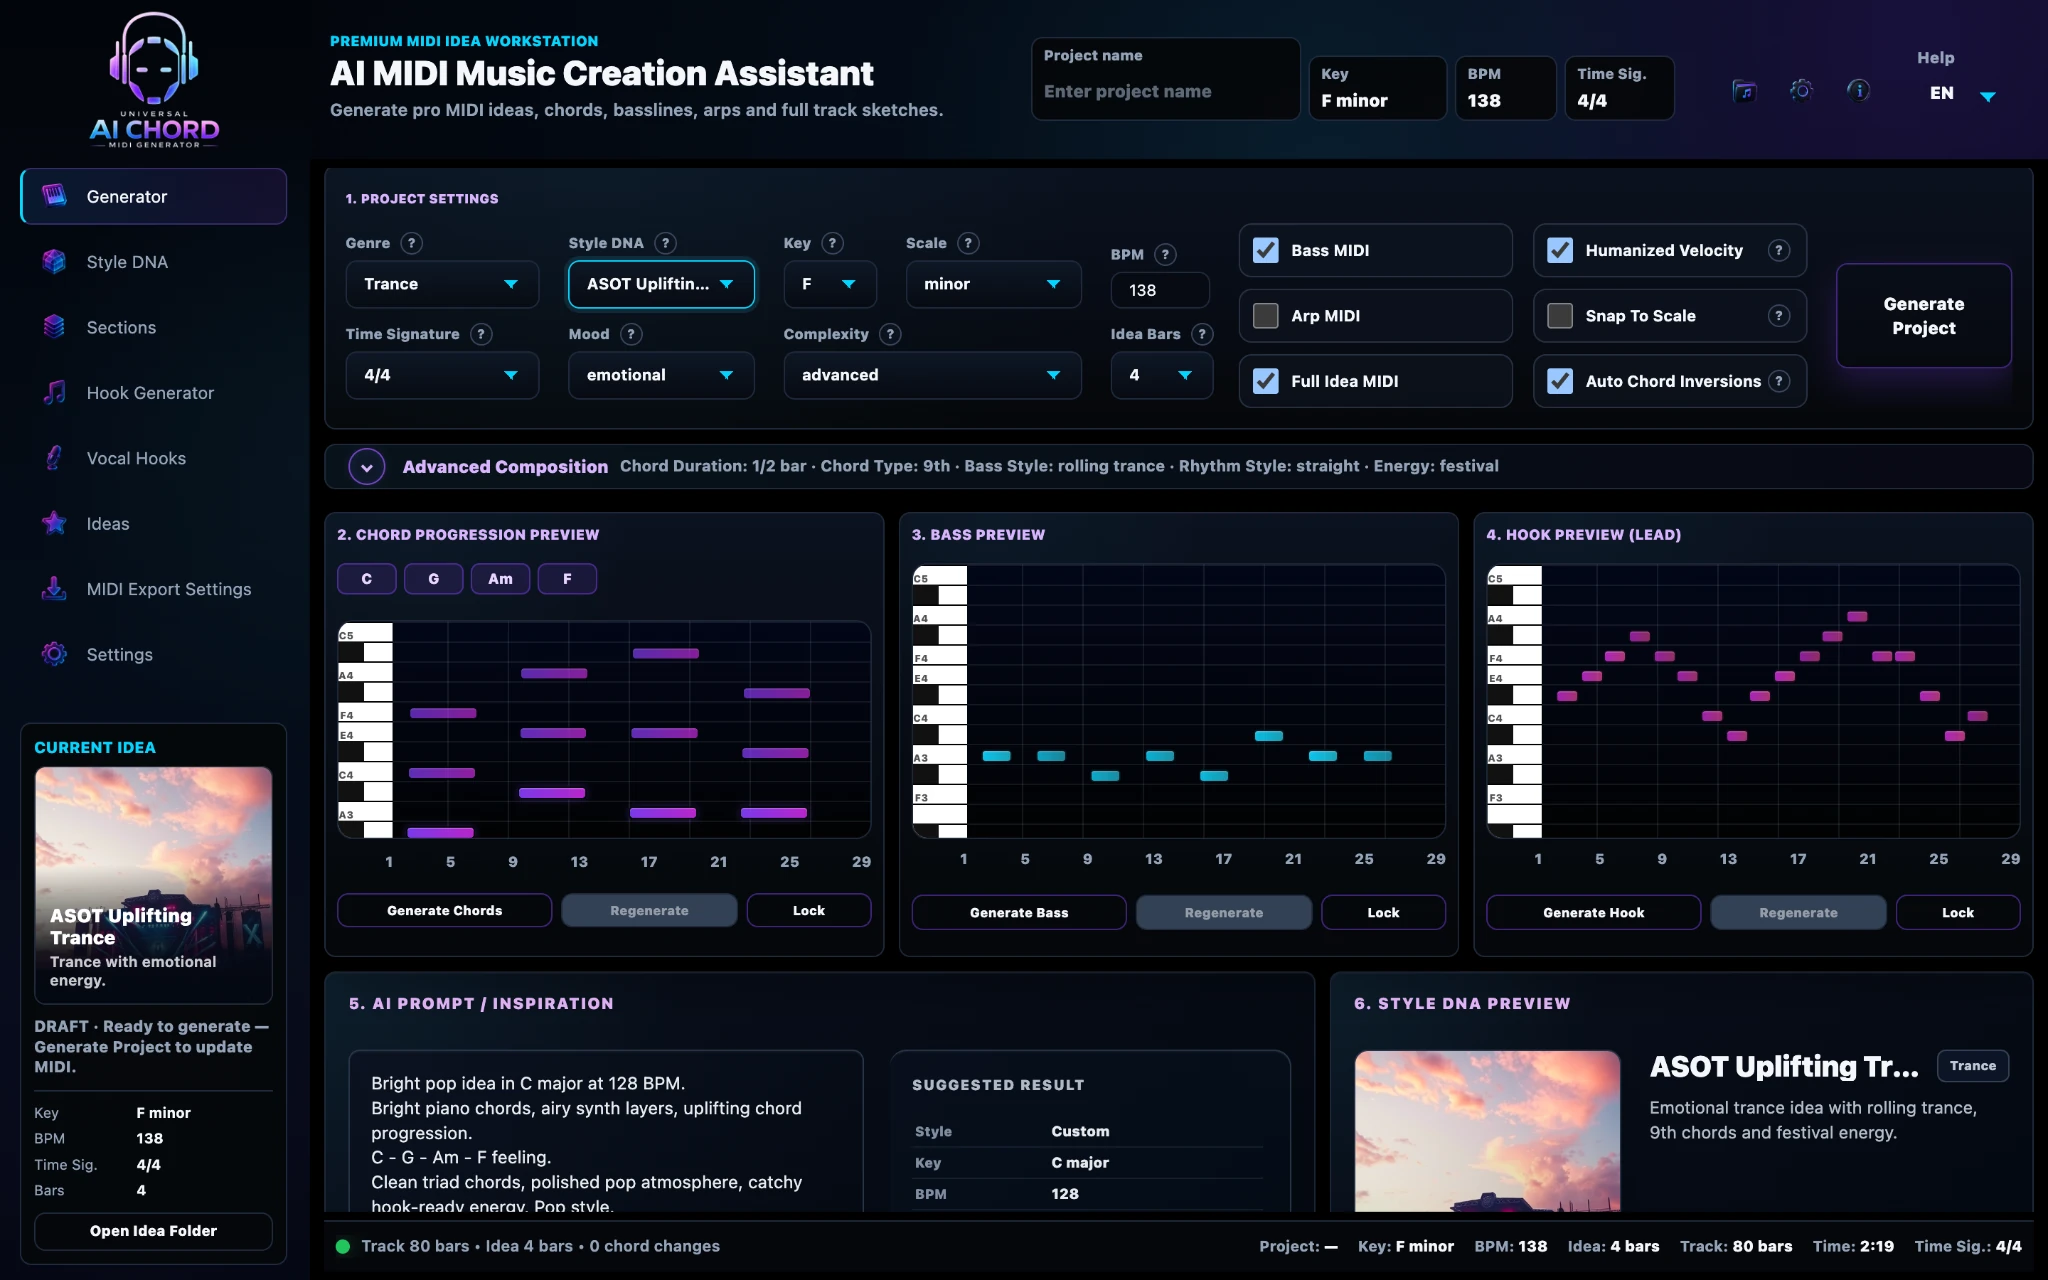Toggle the Auto Chord Inversions checkbox

point(1560,381)
